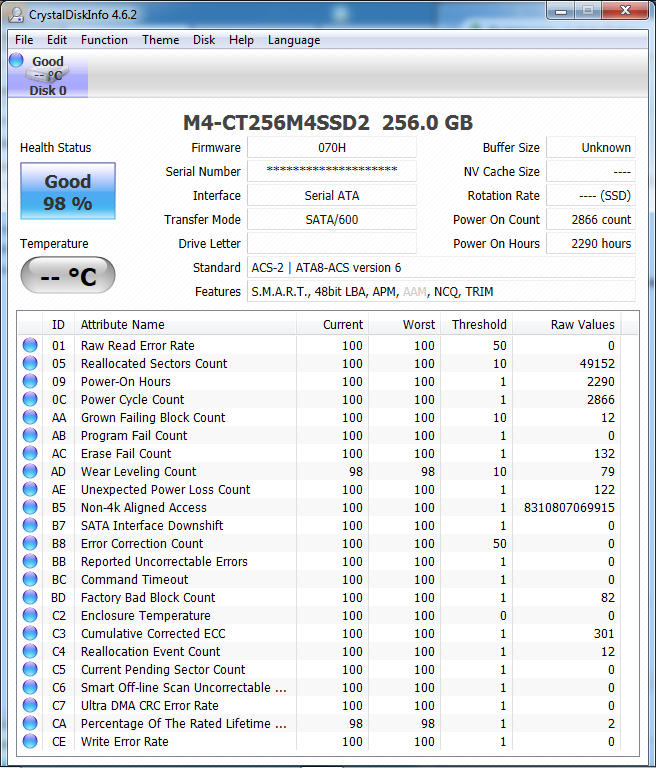Click the Cumulative Corrected ECC raw value 301
656x768 pixels.
pos(604,633)
